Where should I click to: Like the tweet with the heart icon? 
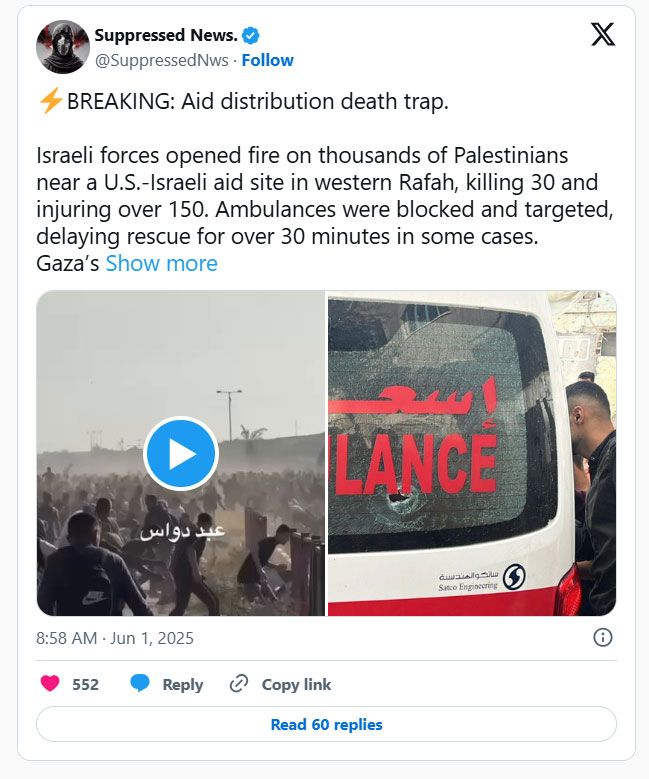(50, 684)
